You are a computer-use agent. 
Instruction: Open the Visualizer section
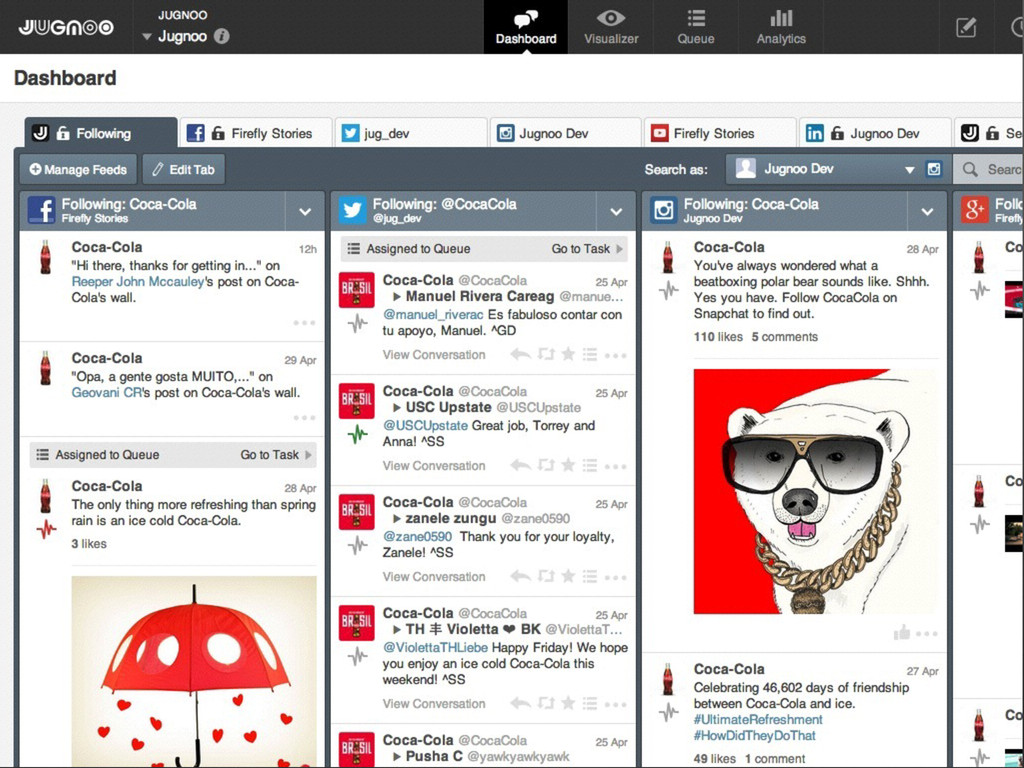pos(611,27)
